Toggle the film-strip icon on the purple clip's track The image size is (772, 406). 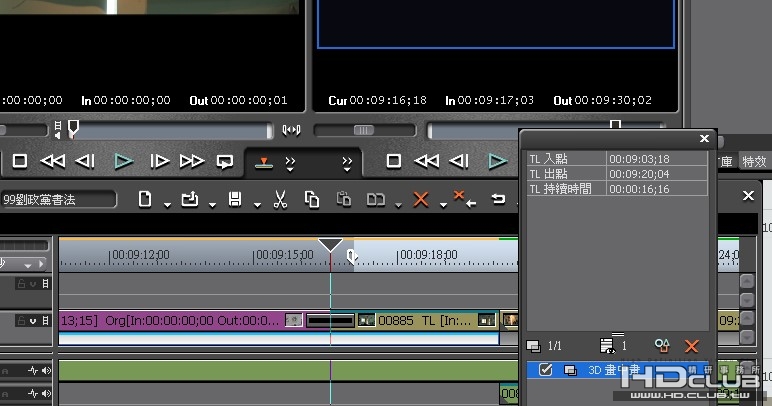pyautogui.click(x=45, y=321)
